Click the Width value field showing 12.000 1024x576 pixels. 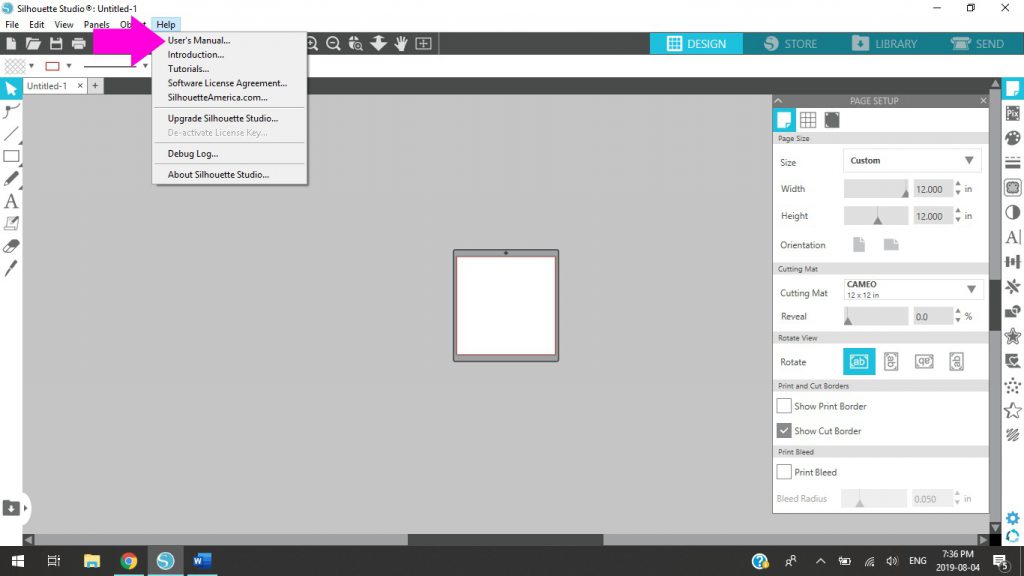[x=933, y=189]
